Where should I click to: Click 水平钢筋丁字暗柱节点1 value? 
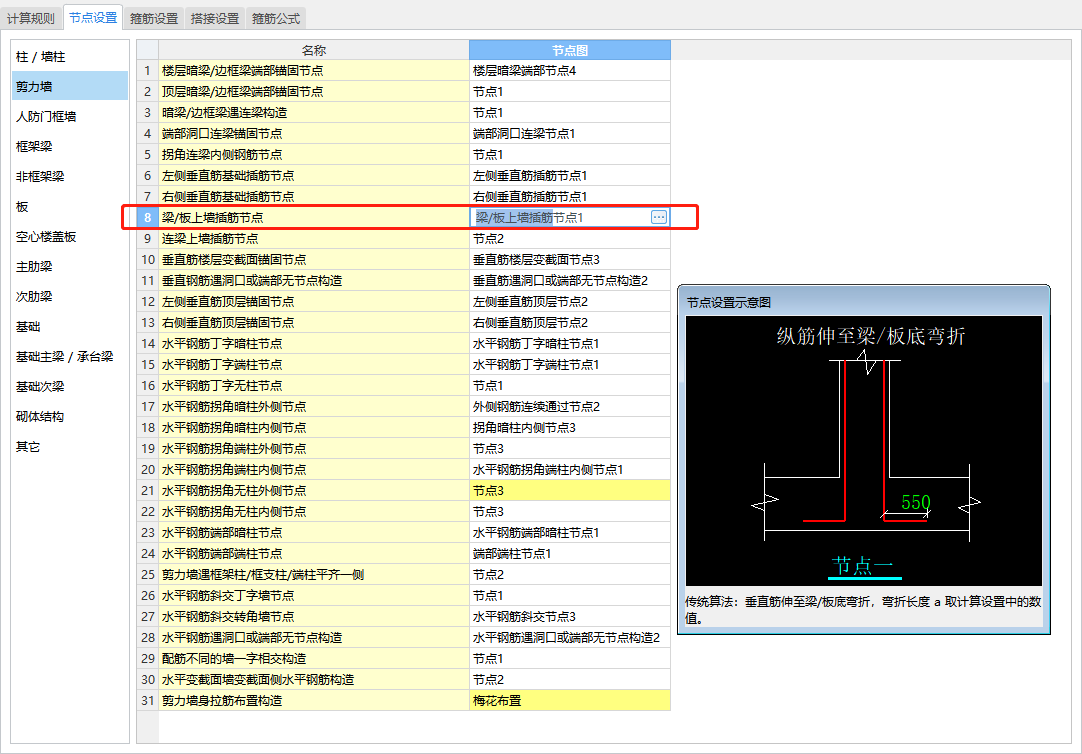tap(570, 344)
